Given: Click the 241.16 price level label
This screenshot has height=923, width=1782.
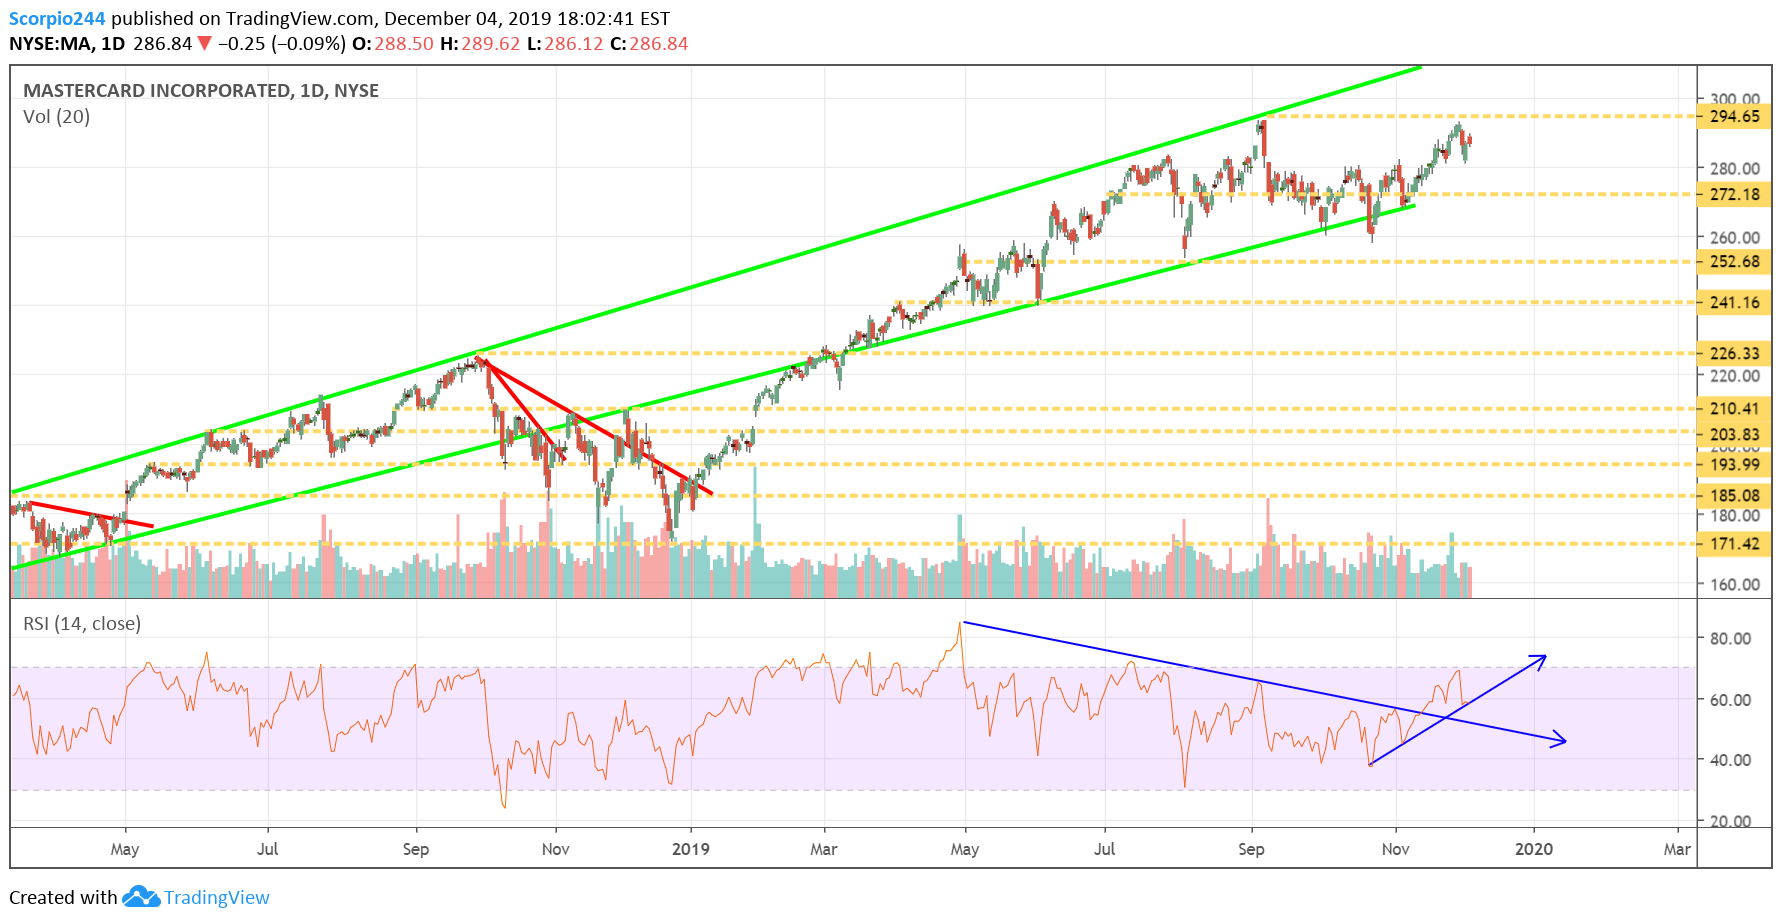Looking at the screenshot, I should coord(1734,302).
